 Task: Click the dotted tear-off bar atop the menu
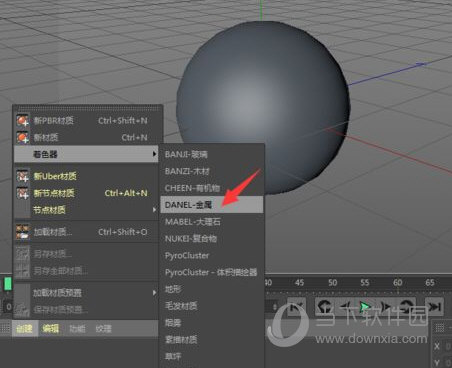point(88,108)
